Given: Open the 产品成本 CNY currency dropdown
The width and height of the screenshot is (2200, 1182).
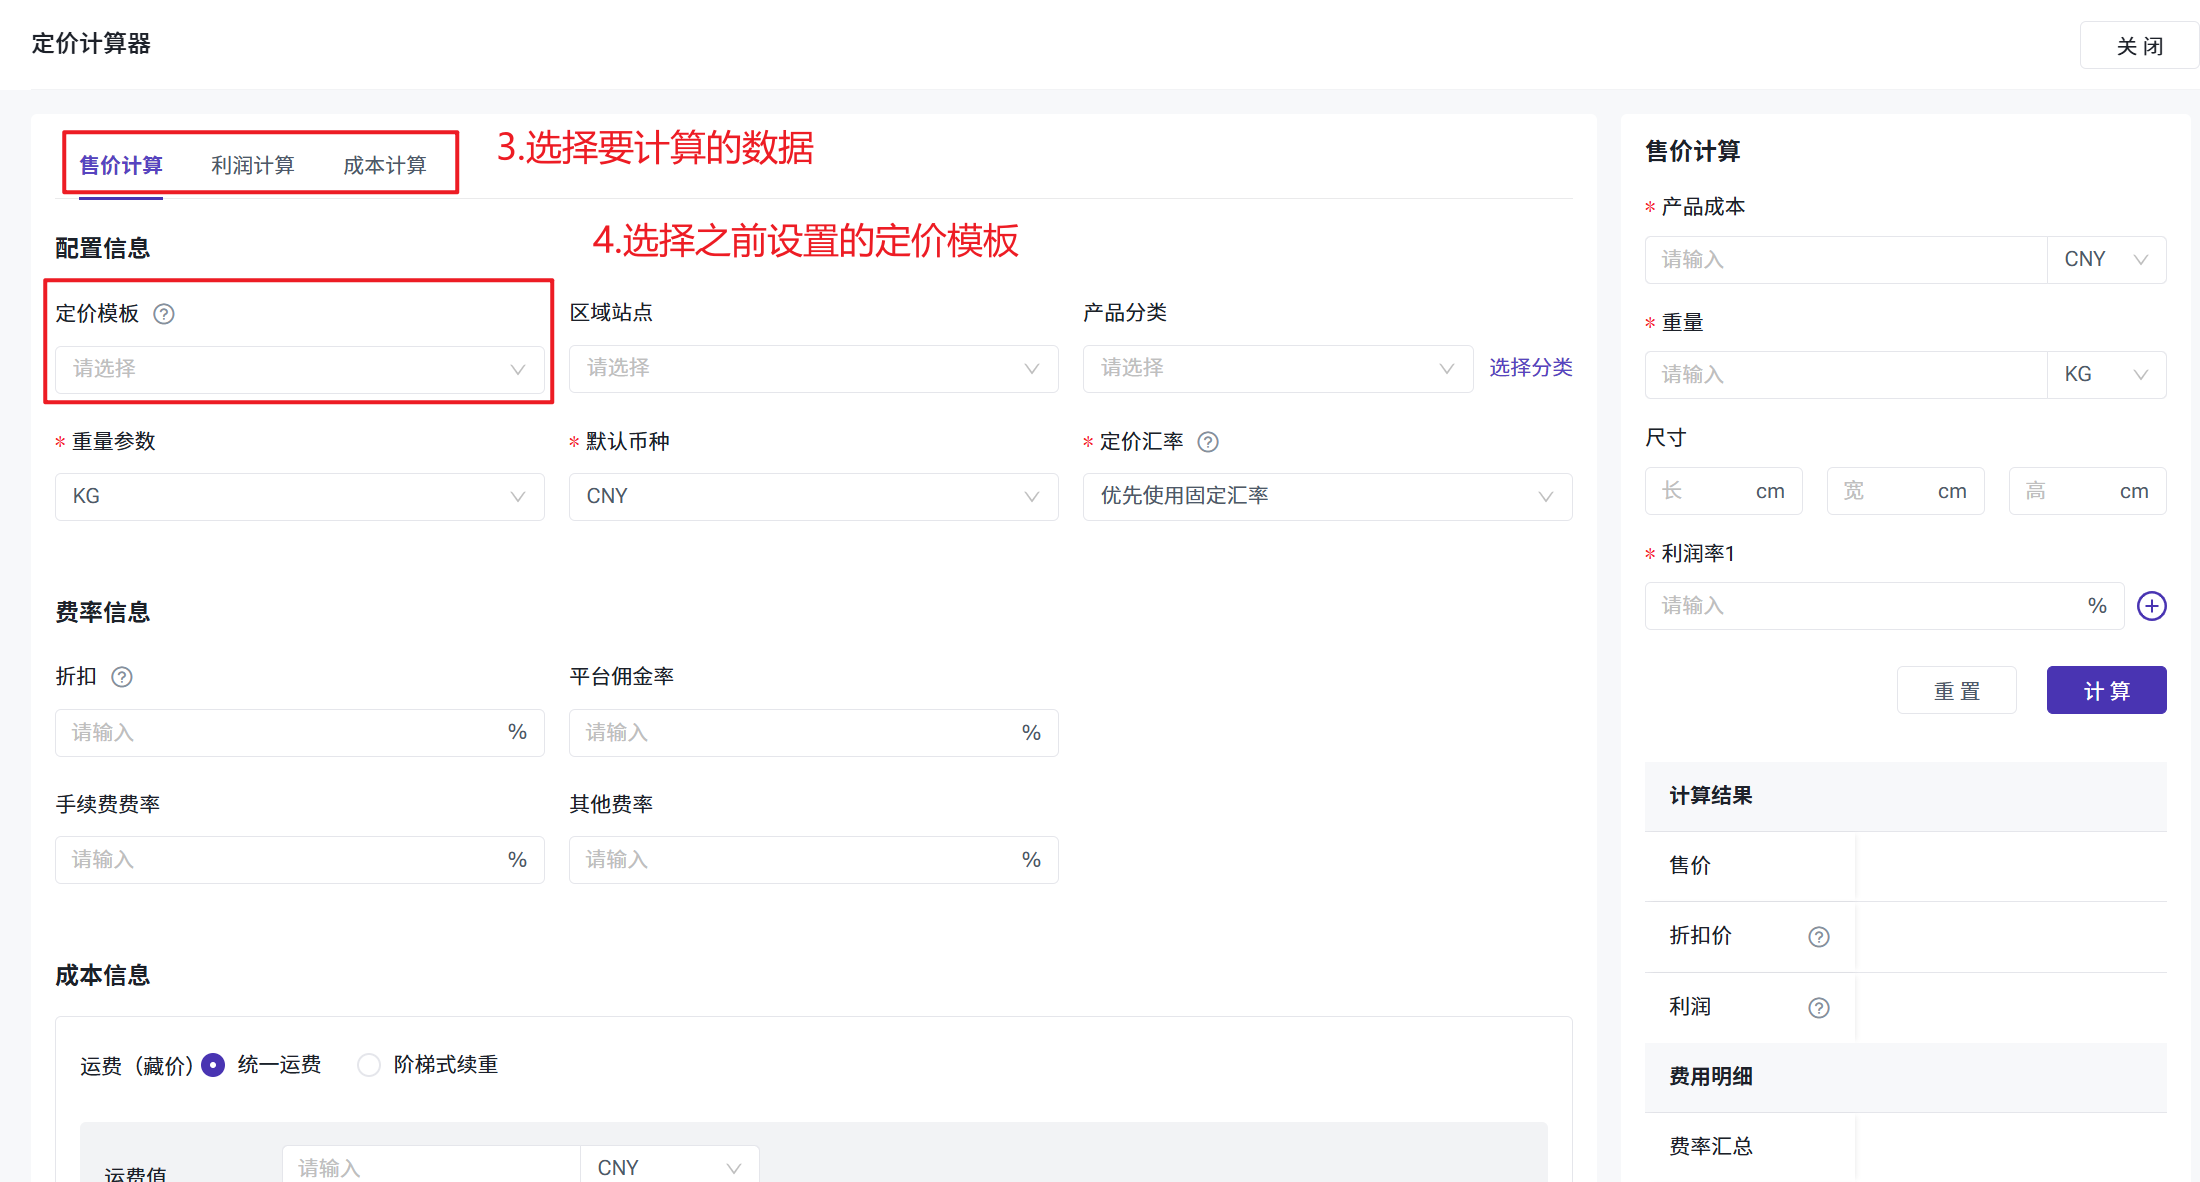Looking at the screenshot, I should [x=2106, y=260].
